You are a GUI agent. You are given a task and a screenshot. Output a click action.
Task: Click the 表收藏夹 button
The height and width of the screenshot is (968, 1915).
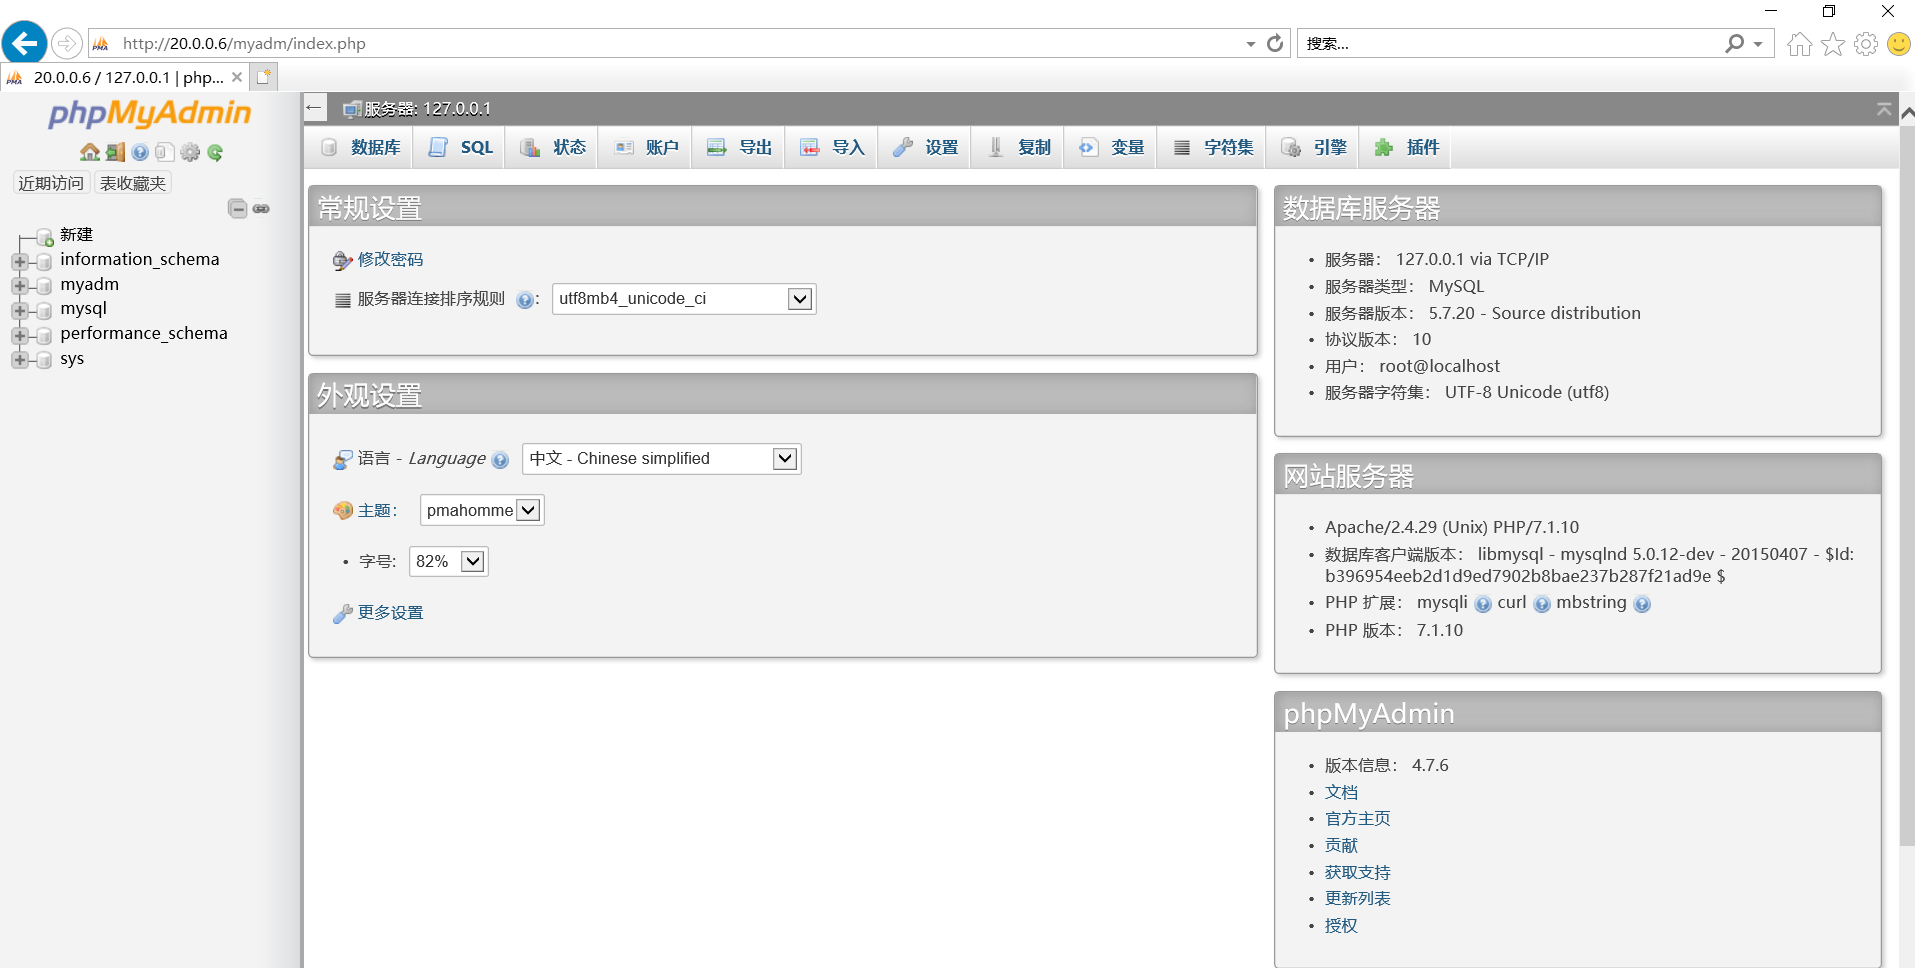click(x=133, y=183)
